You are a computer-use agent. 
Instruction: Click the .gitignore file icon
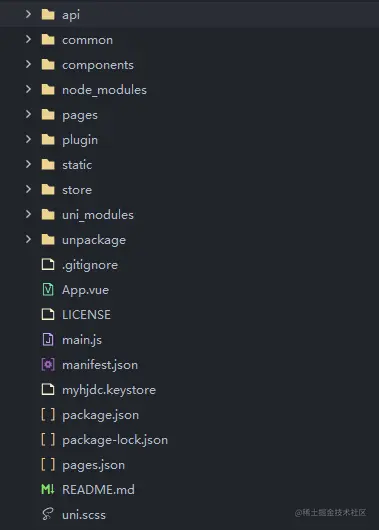coord(48,265)
